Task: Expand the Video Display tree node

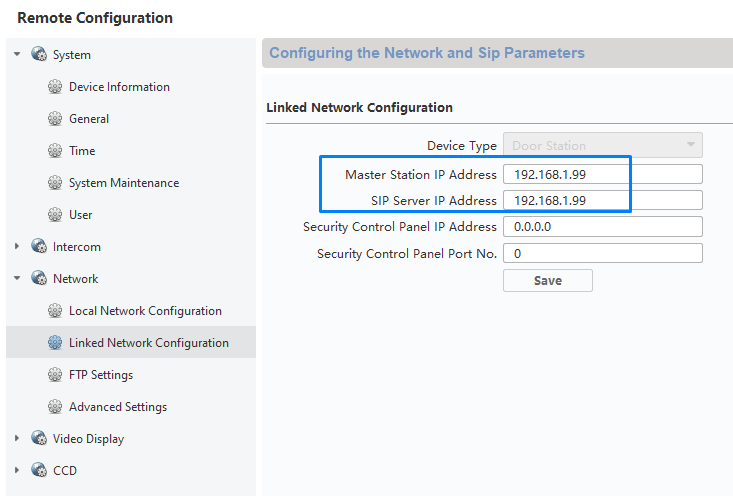Action: pos(17,438)
